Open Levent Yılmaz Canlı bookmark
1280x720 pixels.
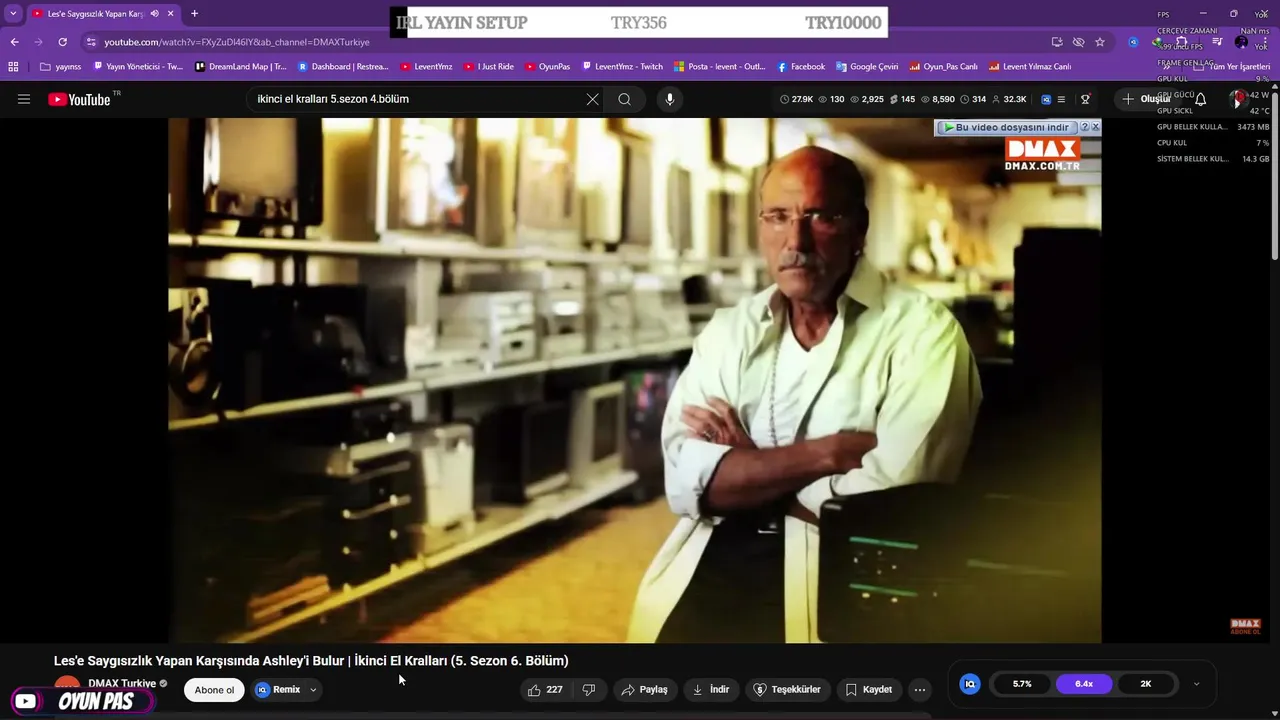click(1030, 67)
